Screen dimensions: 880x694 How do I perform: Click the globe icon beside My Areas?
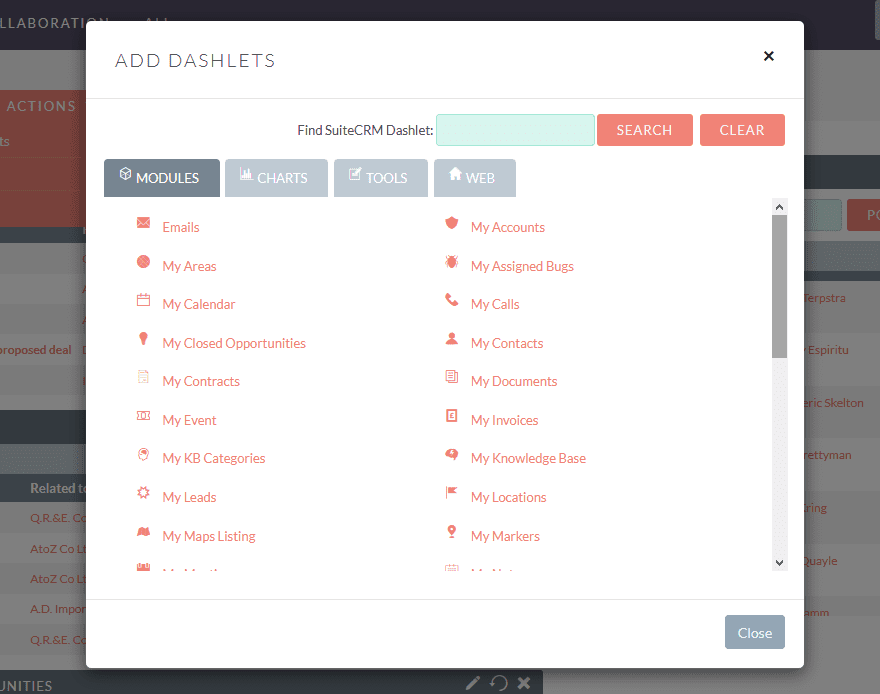tap(144, 261)
